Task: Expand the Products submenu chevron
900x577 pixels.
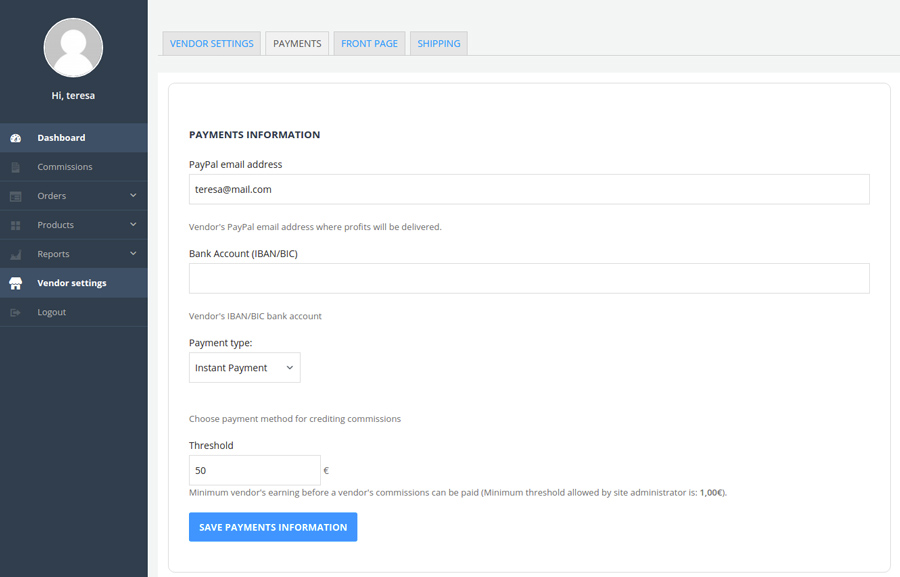Action: [x=133, y=225]
